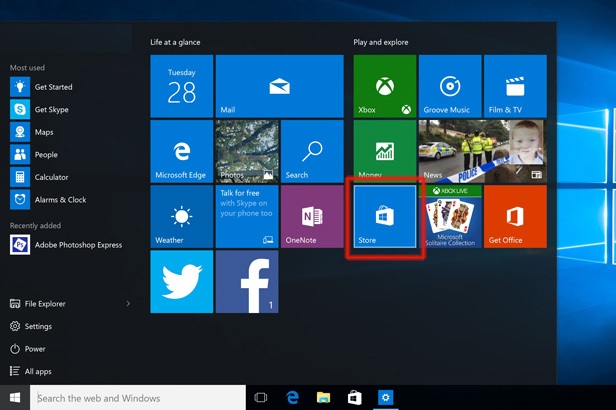Open File Explorer from the taskbar

(323, 398)
